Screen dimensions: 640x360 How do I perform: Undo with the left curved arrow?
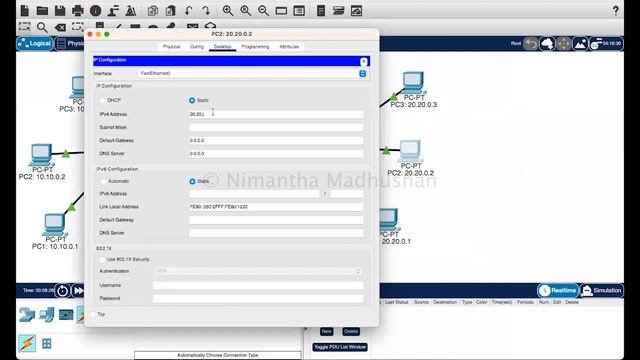click(188, 11)
